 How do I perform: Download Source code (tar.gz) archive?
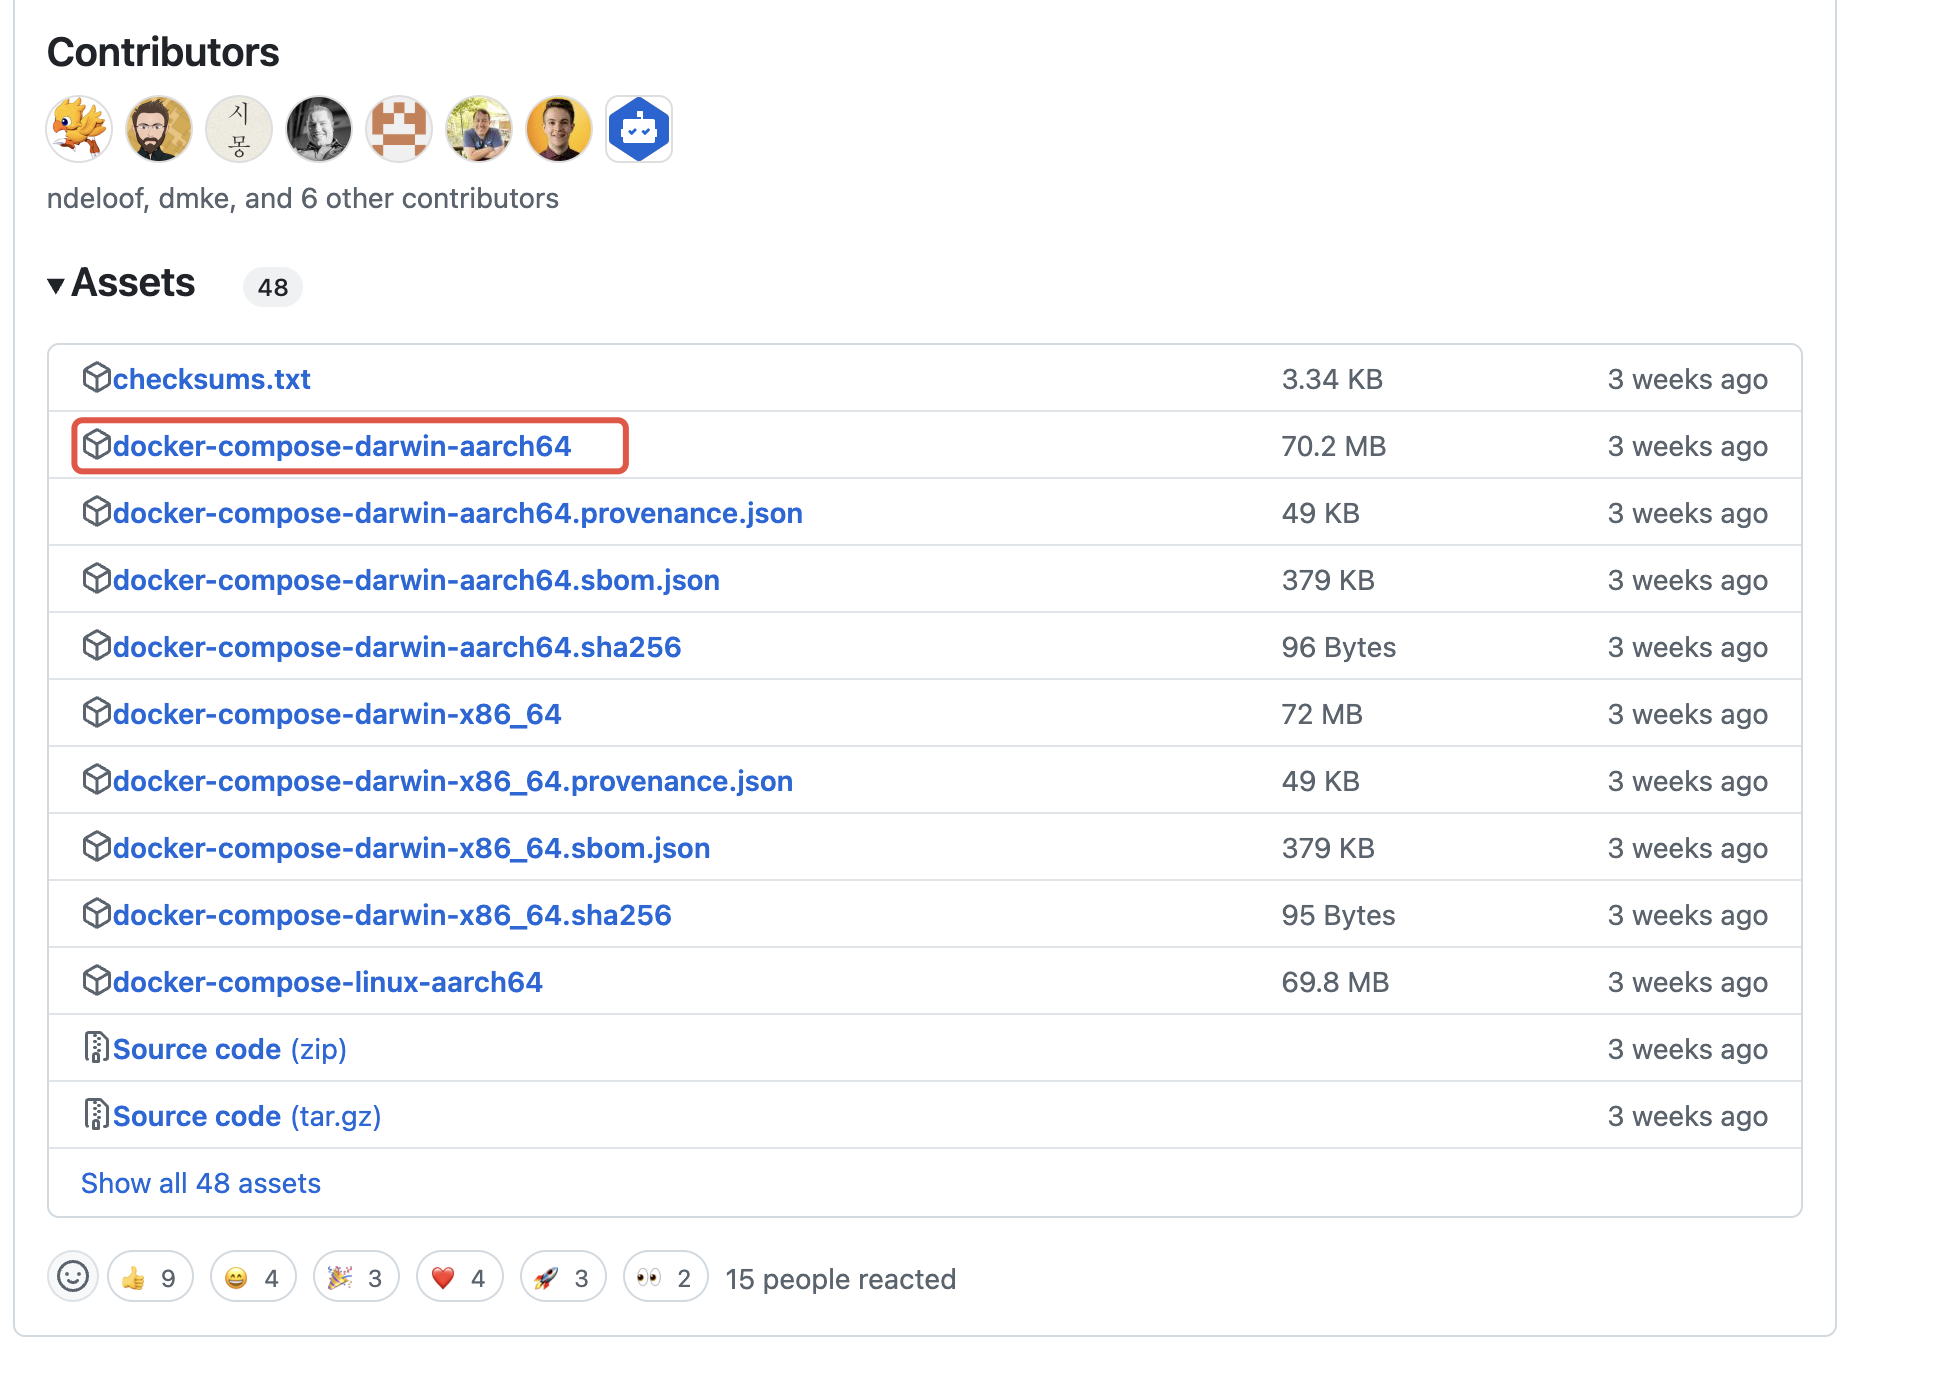(x=246, y=1116)
